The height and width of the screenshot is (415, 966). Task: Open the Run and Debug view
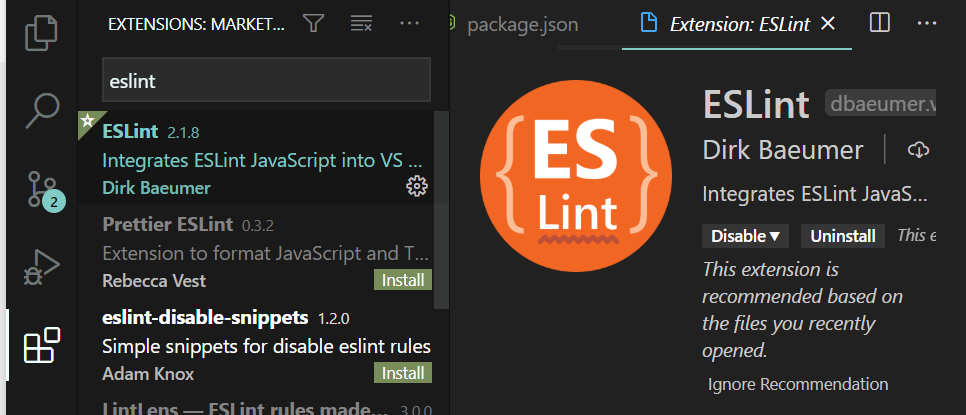pos(43,267)
